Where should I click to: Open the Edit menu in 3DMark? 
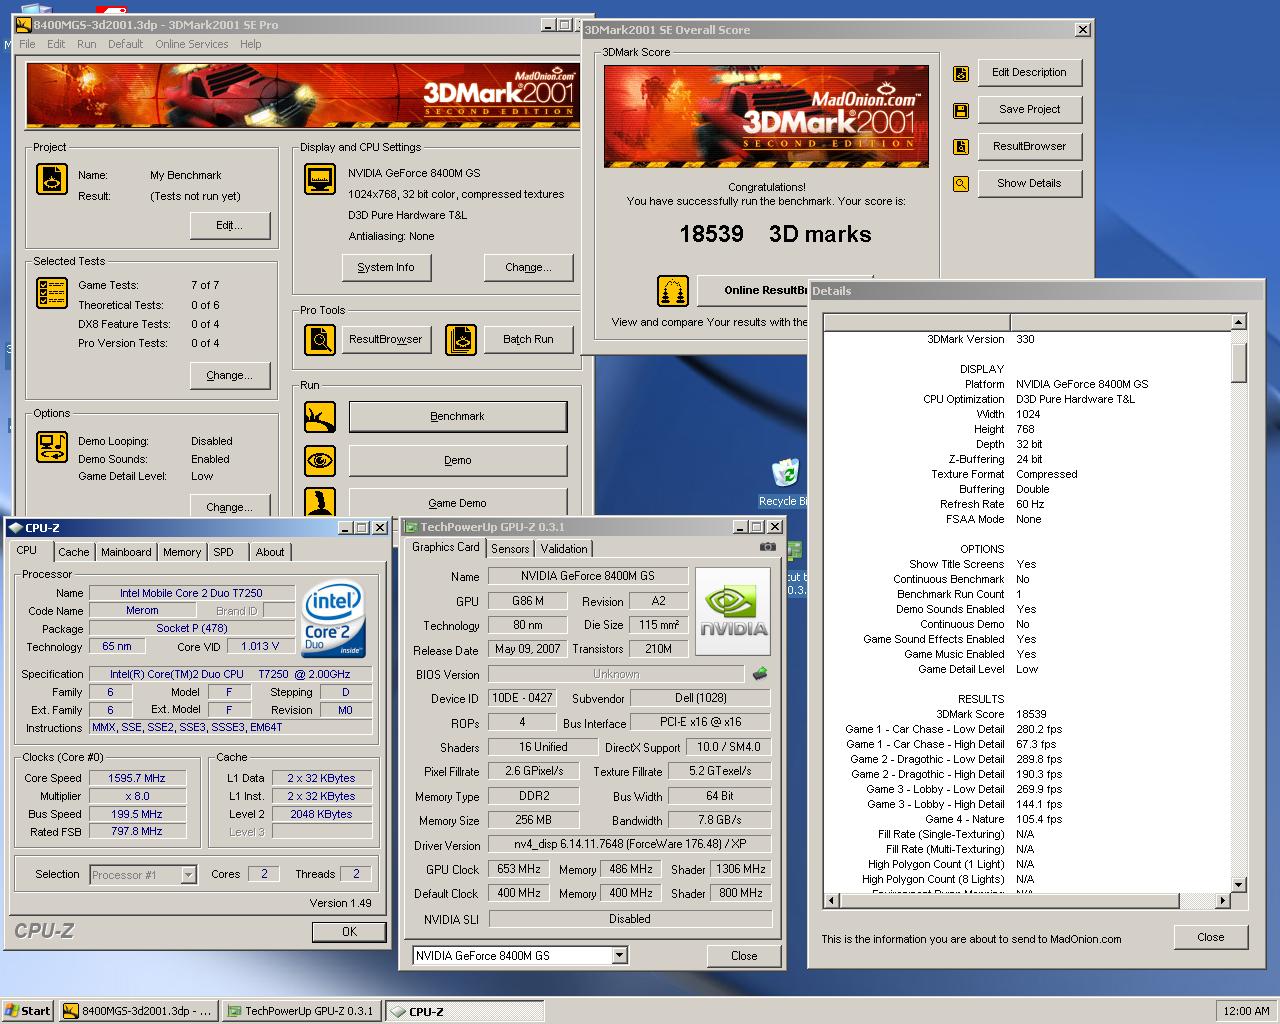point(56,44)
